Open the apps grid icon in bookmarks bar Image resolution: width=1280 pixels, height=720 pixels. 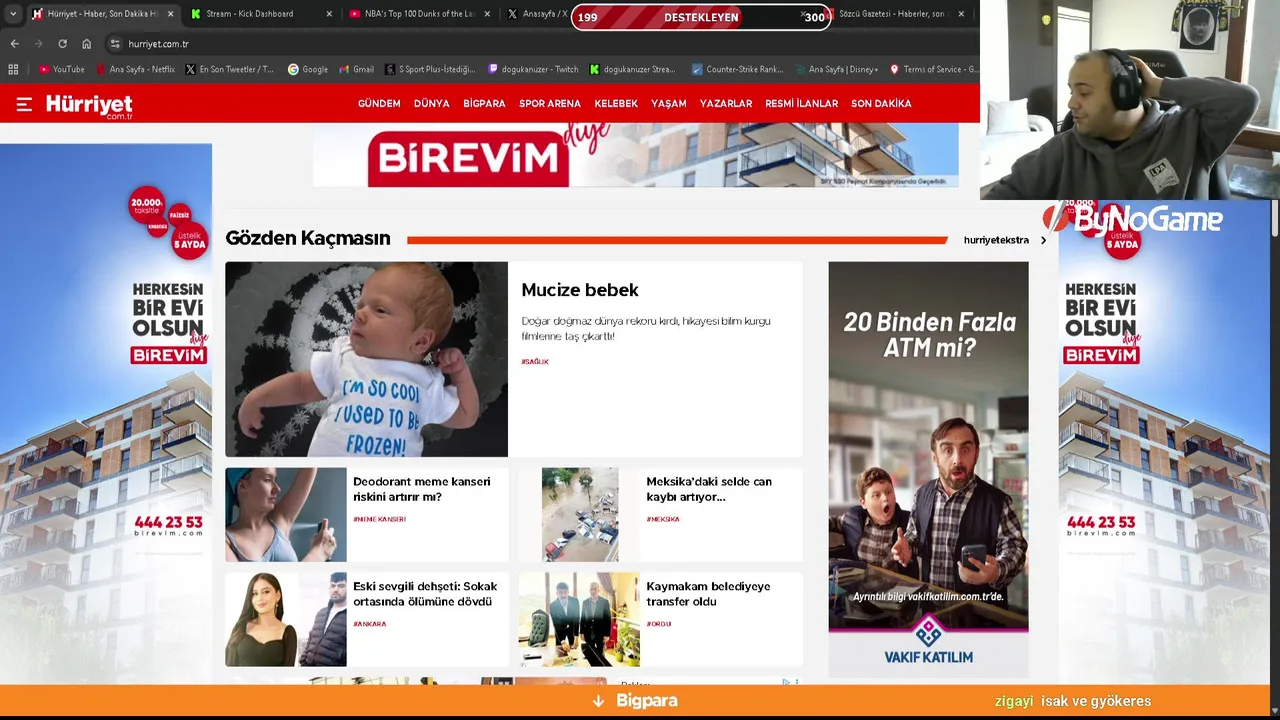coord(13,69)
